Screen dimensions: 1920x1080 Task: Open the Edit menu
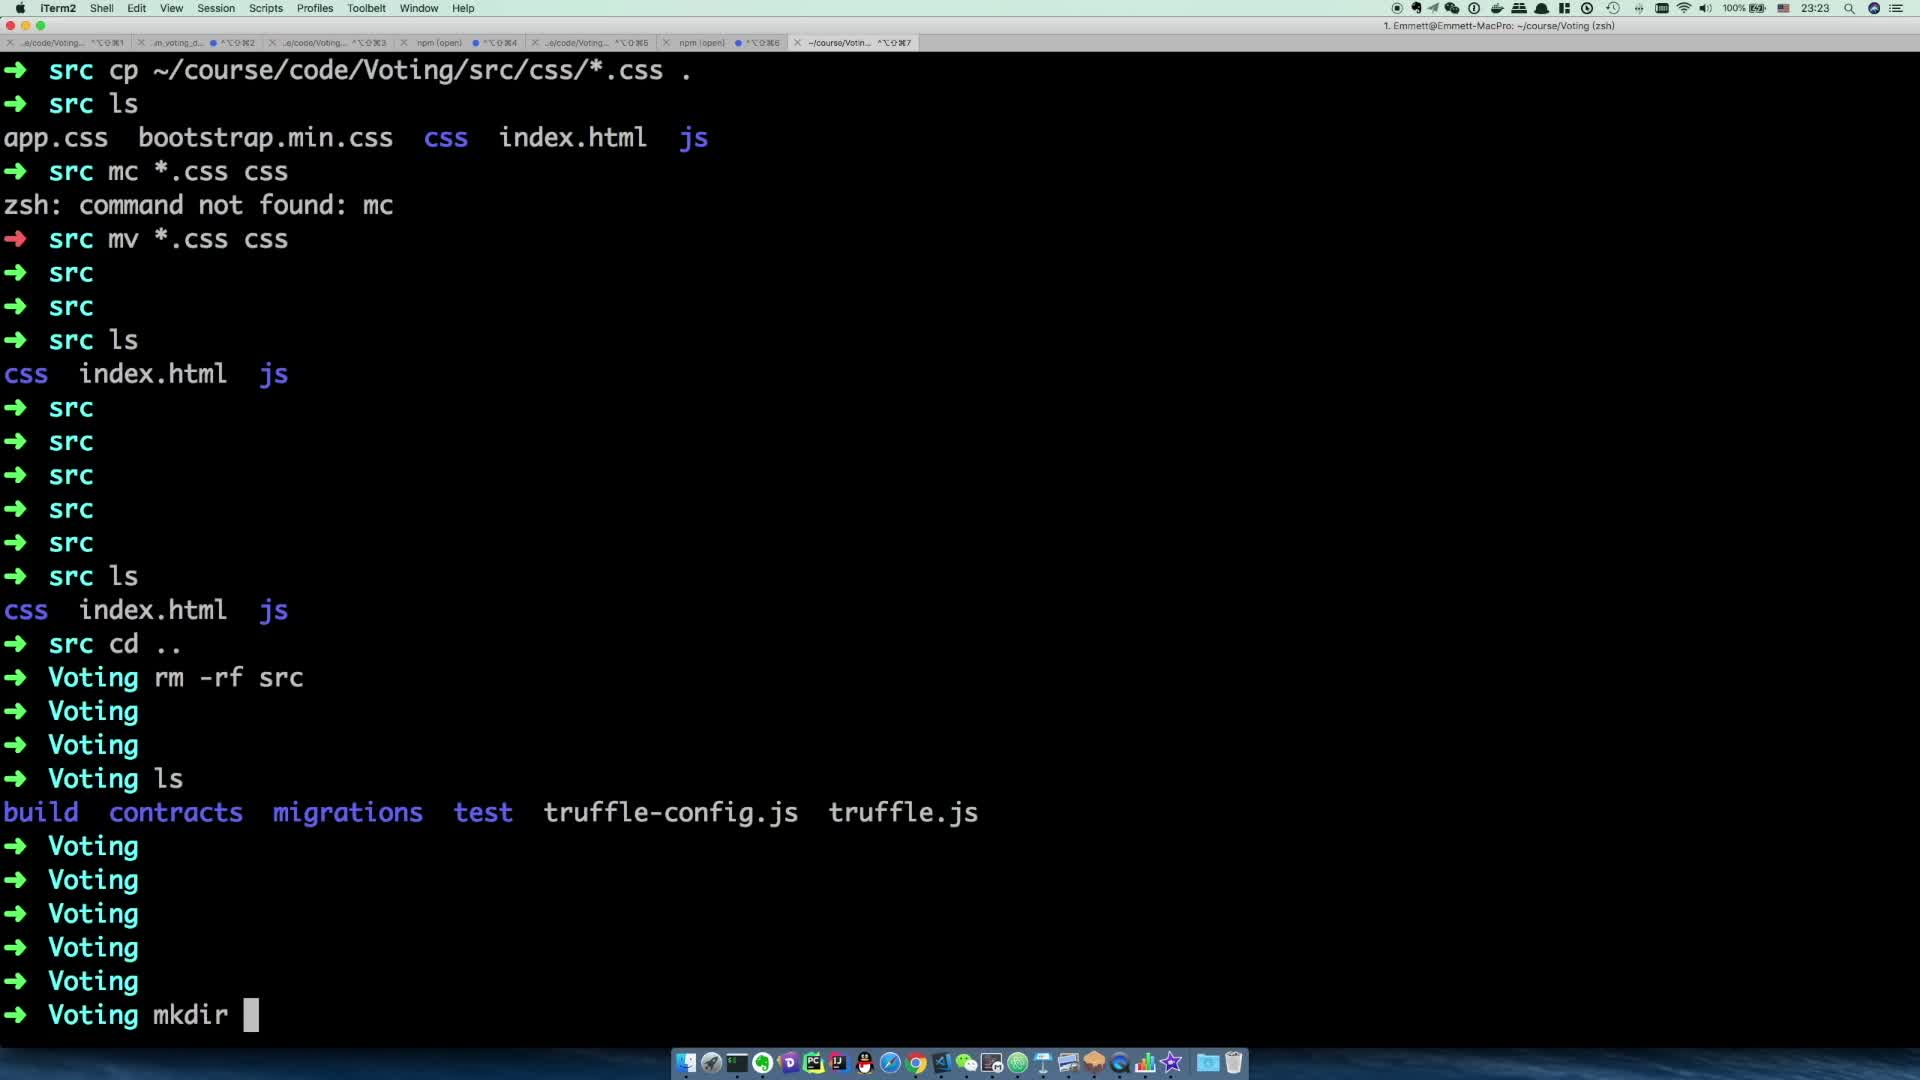click(137, 8)
